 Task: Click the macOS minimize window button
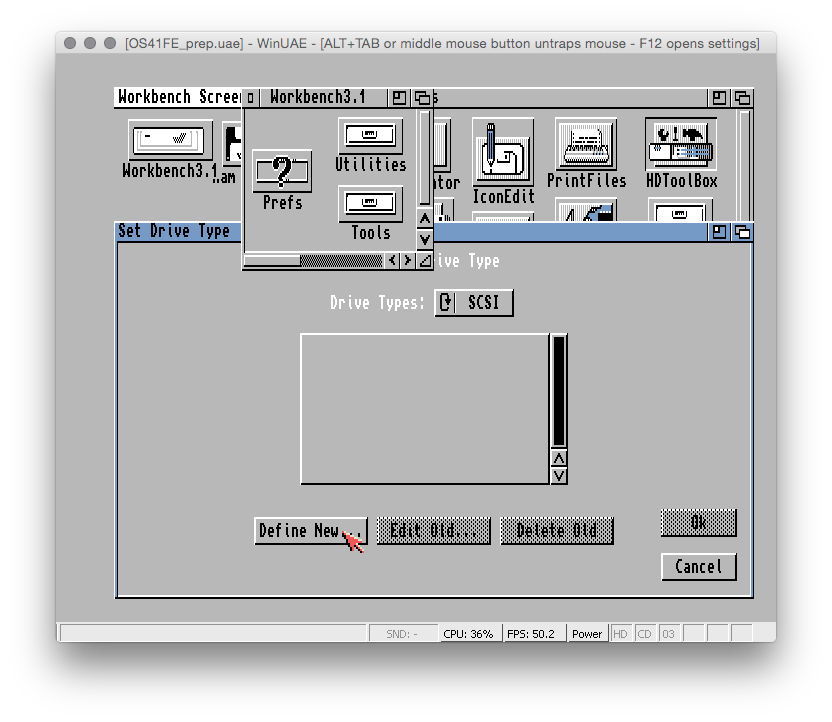(90, 43)
